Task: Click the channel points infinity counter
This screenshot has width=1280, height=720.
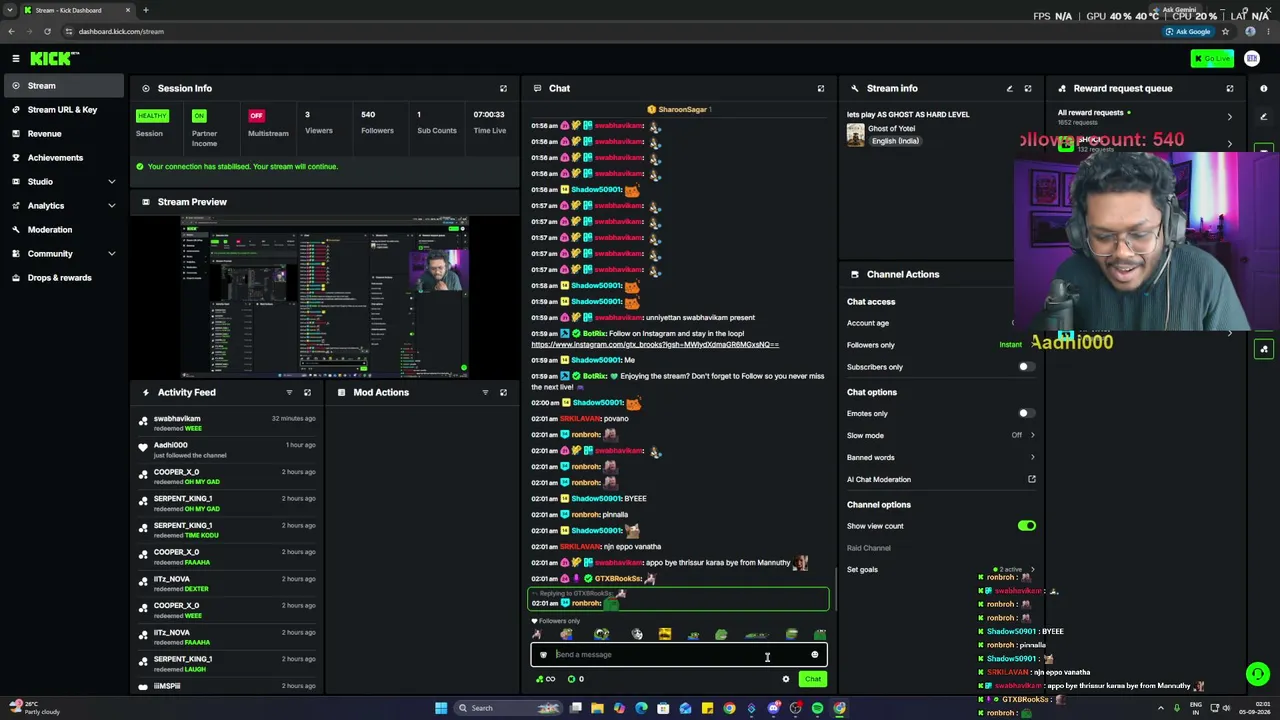Action: (x=545, y=679)
